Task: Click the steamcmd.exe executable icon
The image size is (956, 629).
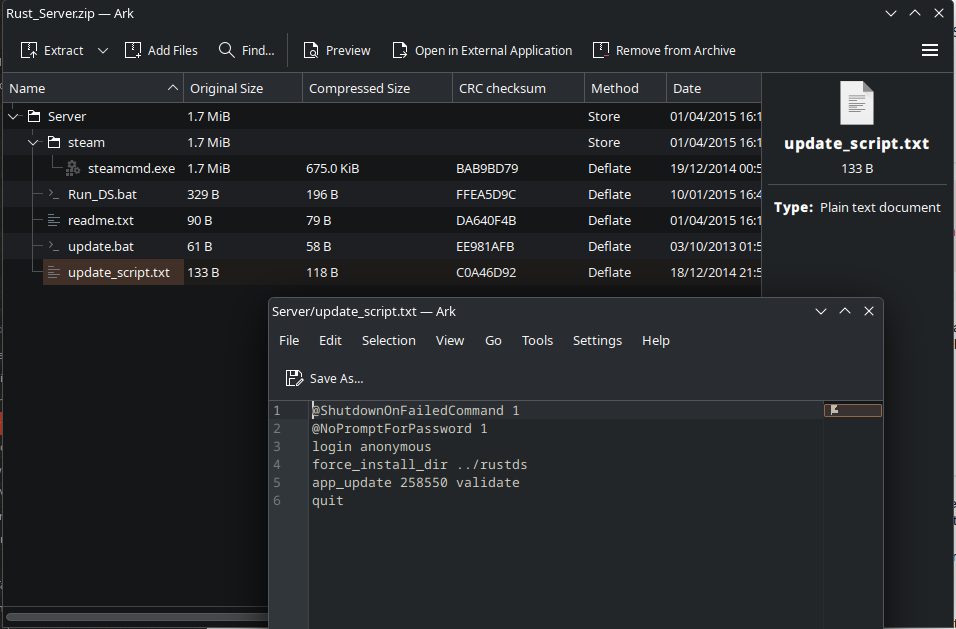Action: pyautogui.click(x=73, y=168)
